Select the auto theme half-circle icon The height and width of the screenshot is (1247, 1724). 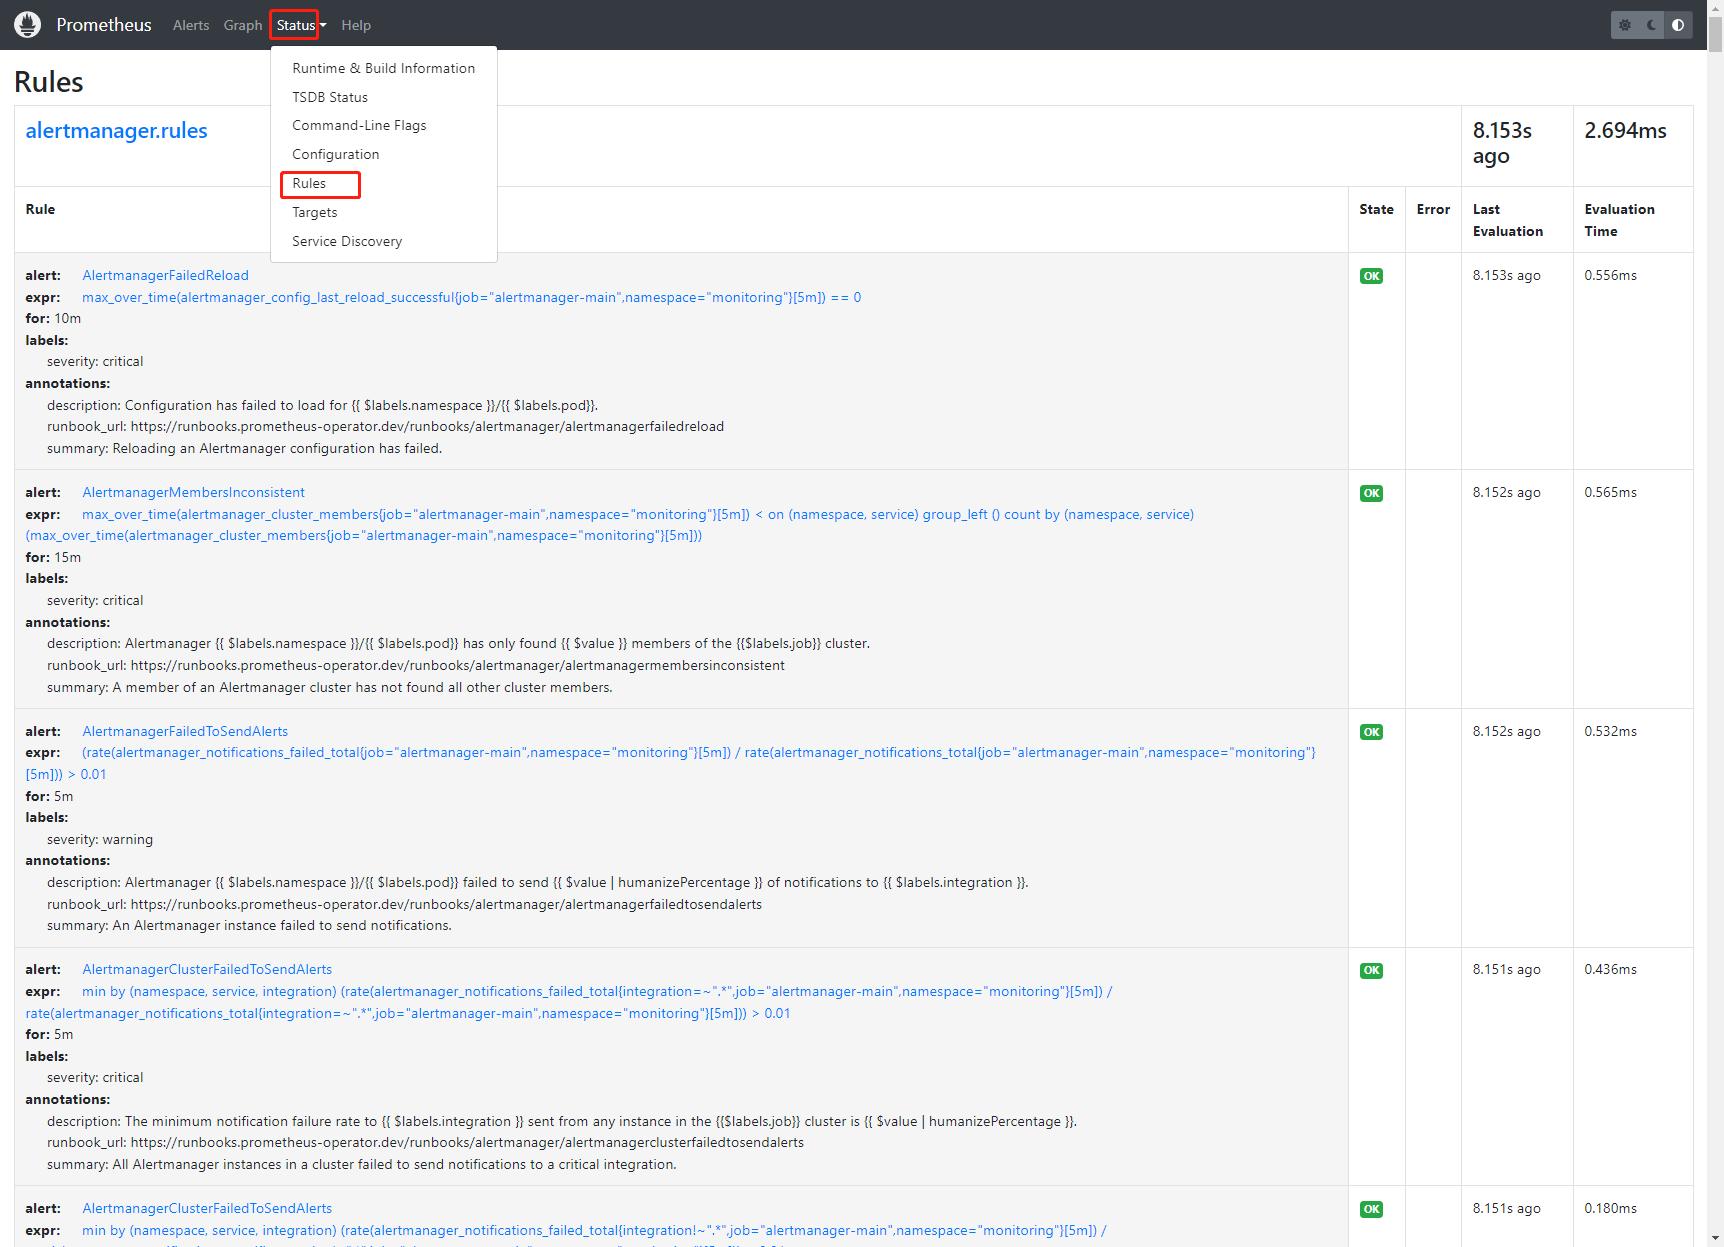point(1678,25)
